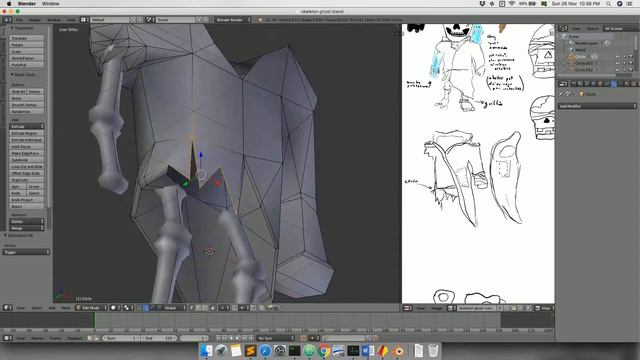Click the Extrude Region button
The height and width of the screenshot is (360, 640).
27,133
